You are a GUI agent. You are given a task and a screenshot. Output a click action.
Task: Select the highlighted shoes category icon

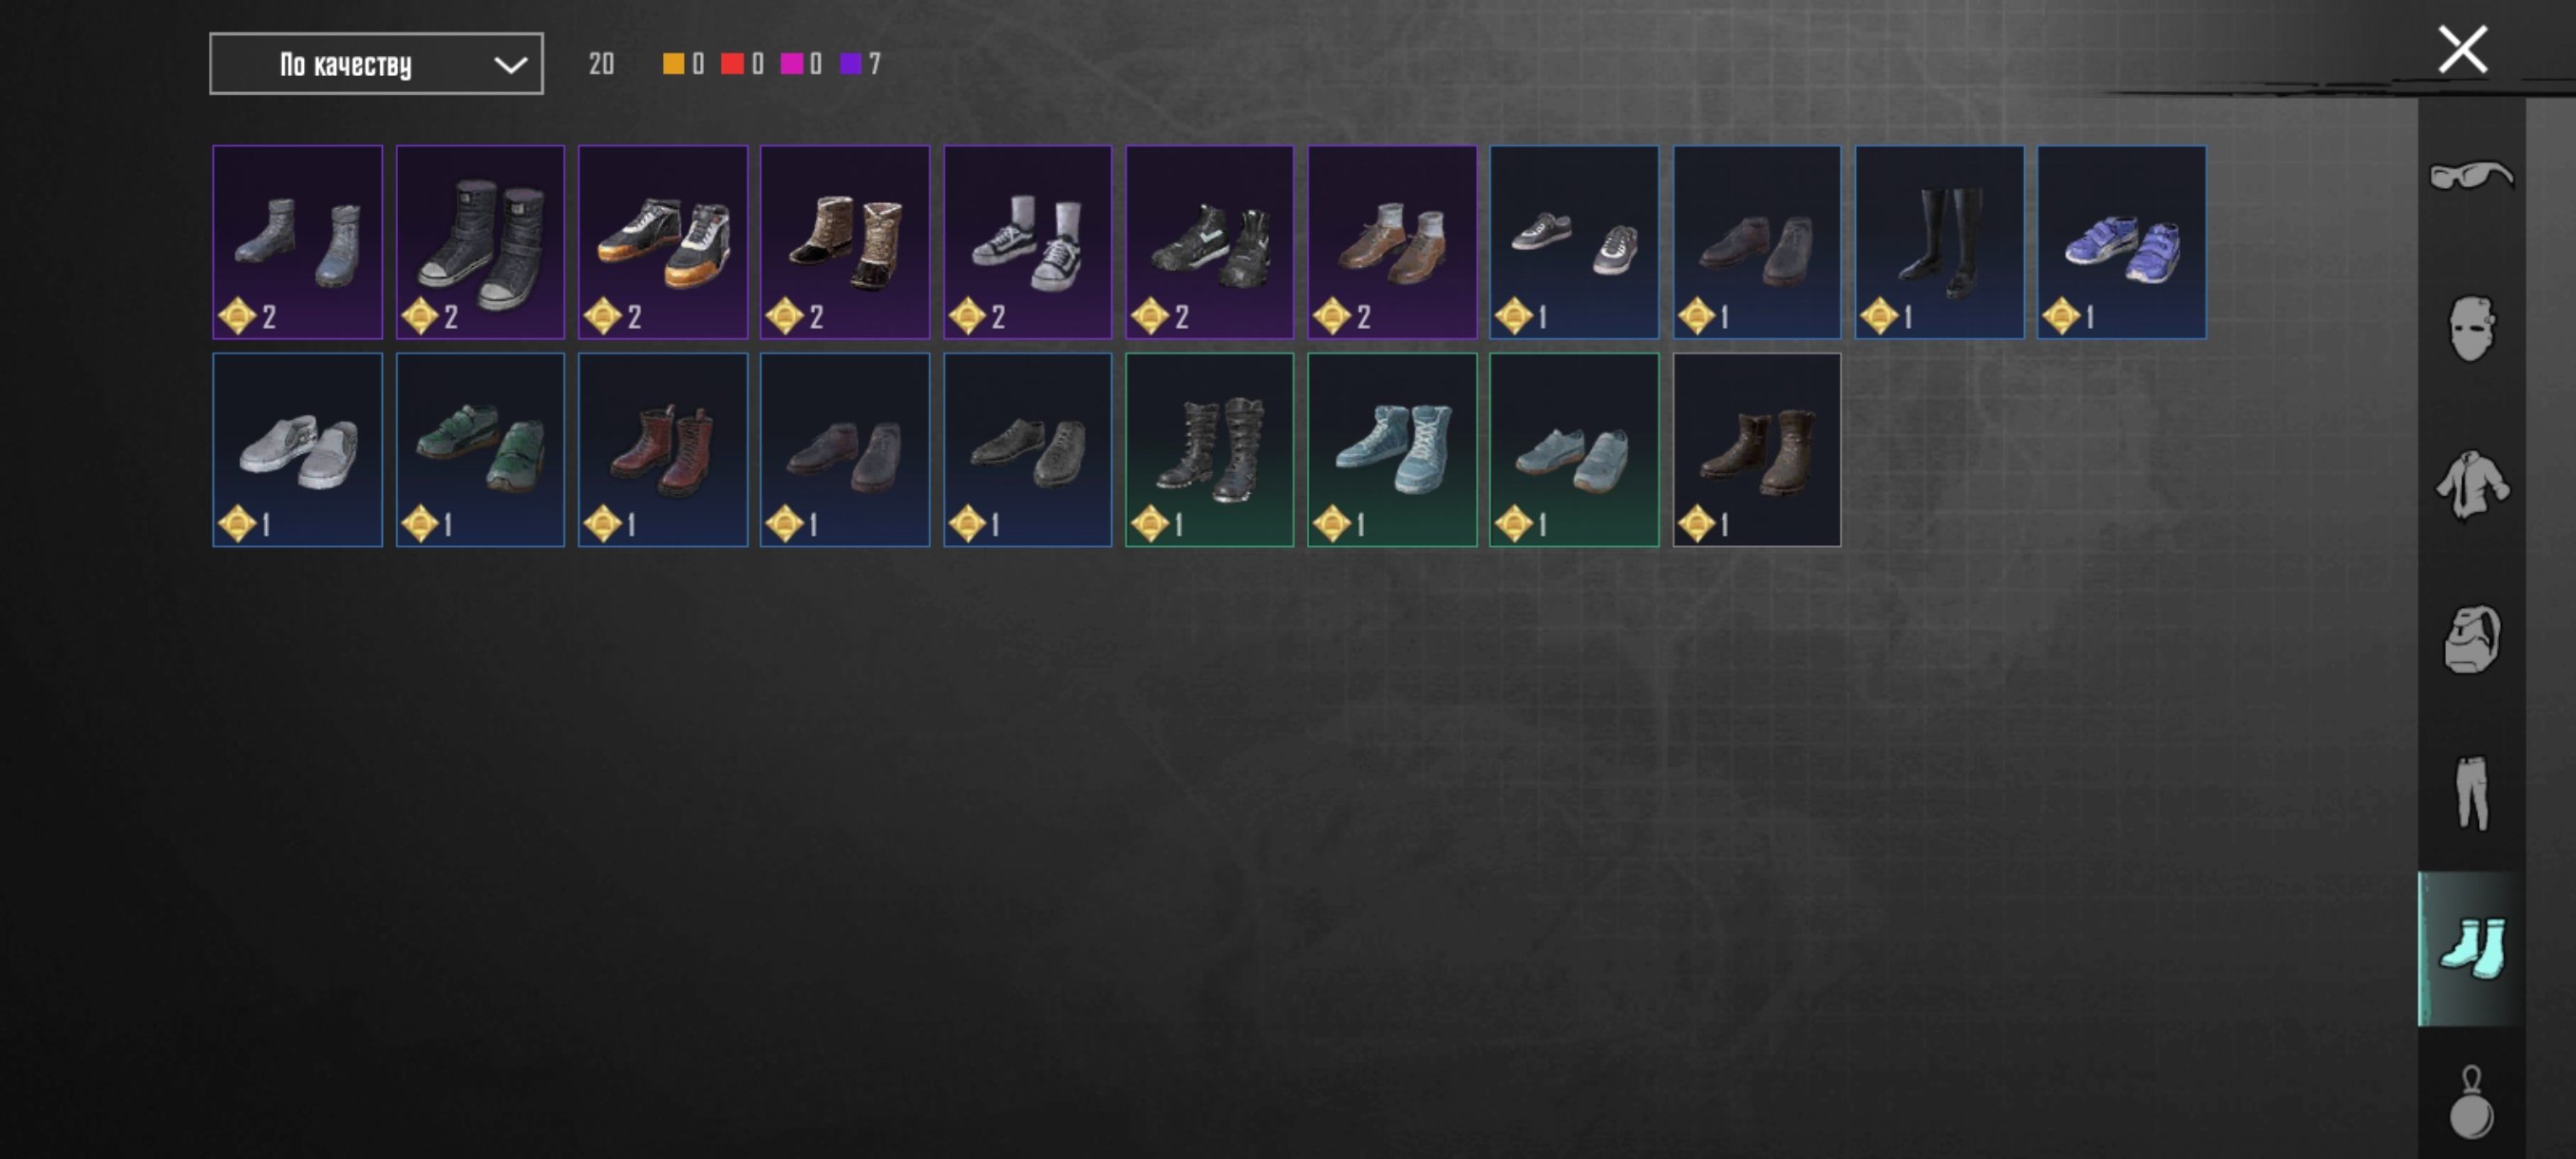[x=2471, y=948]
